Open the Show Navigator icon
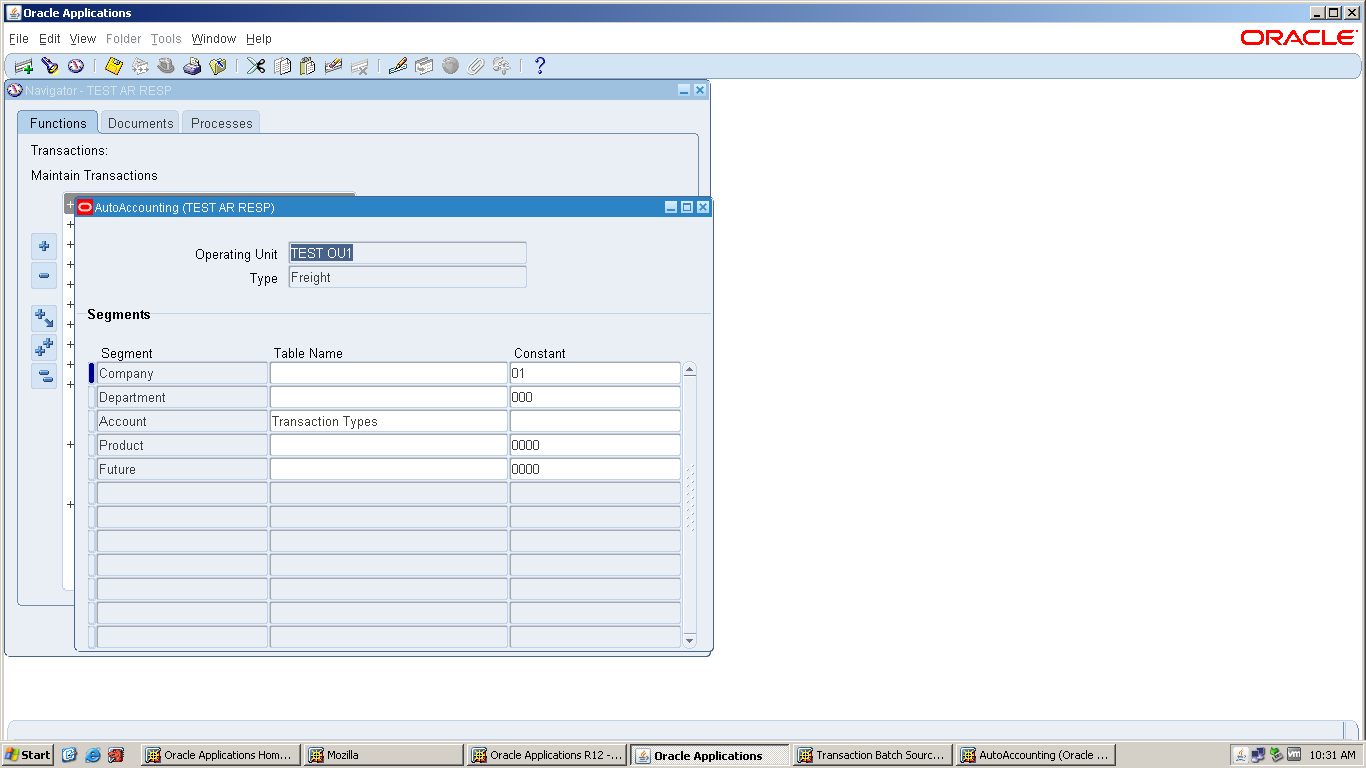Viewport: 1366px width, 768px height. pyautogui.click(x=75, y=66)
